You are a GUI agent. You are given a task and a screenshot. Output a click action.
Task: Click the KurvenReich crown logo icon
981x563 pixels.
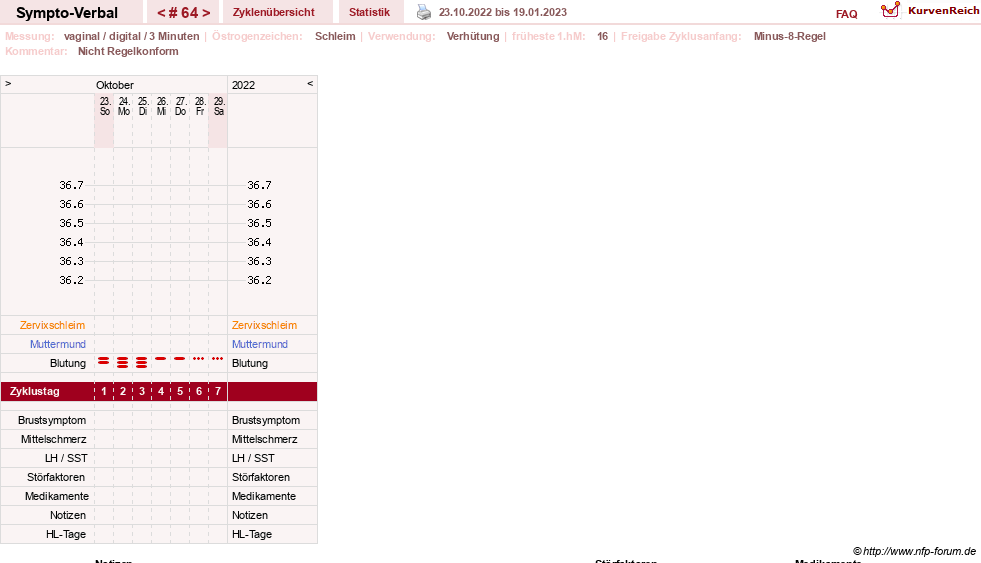(x=890, y=10)
